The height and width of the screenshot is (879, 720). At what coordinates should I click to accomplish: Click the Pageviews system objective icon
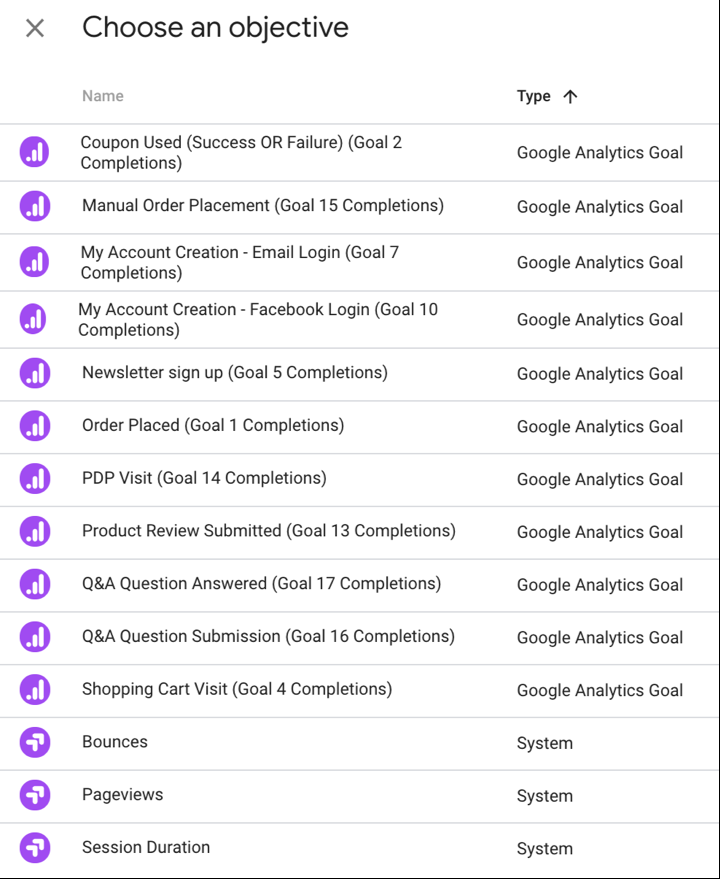35,796
